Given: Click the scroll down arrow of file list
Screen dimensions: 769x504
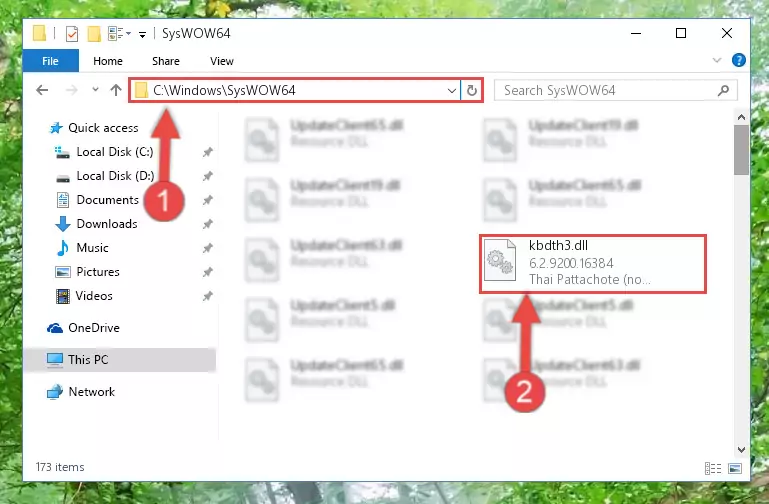Looking at the screenshot, I should (741, 450).
